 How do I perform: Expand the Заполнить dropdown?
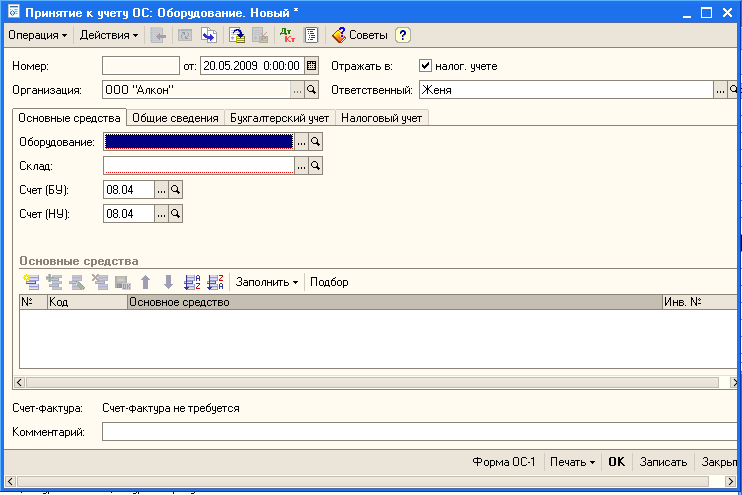click(267, 282)
